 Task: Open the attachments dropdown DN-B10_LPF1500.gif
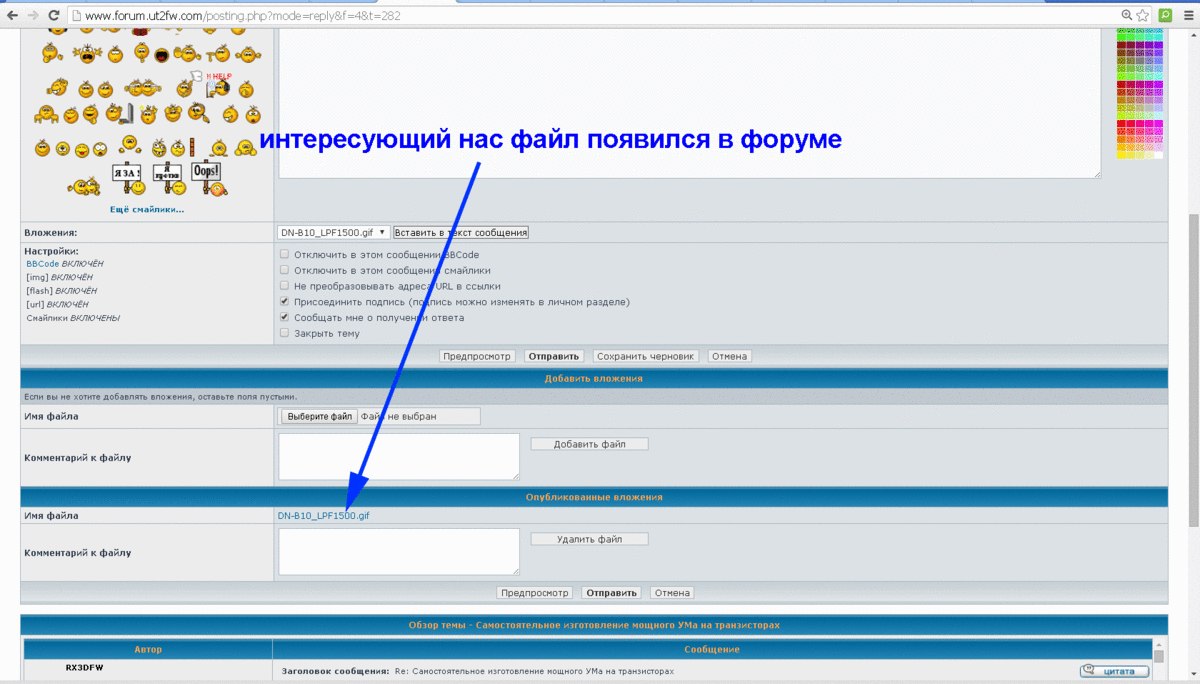(x=333, y=232)
